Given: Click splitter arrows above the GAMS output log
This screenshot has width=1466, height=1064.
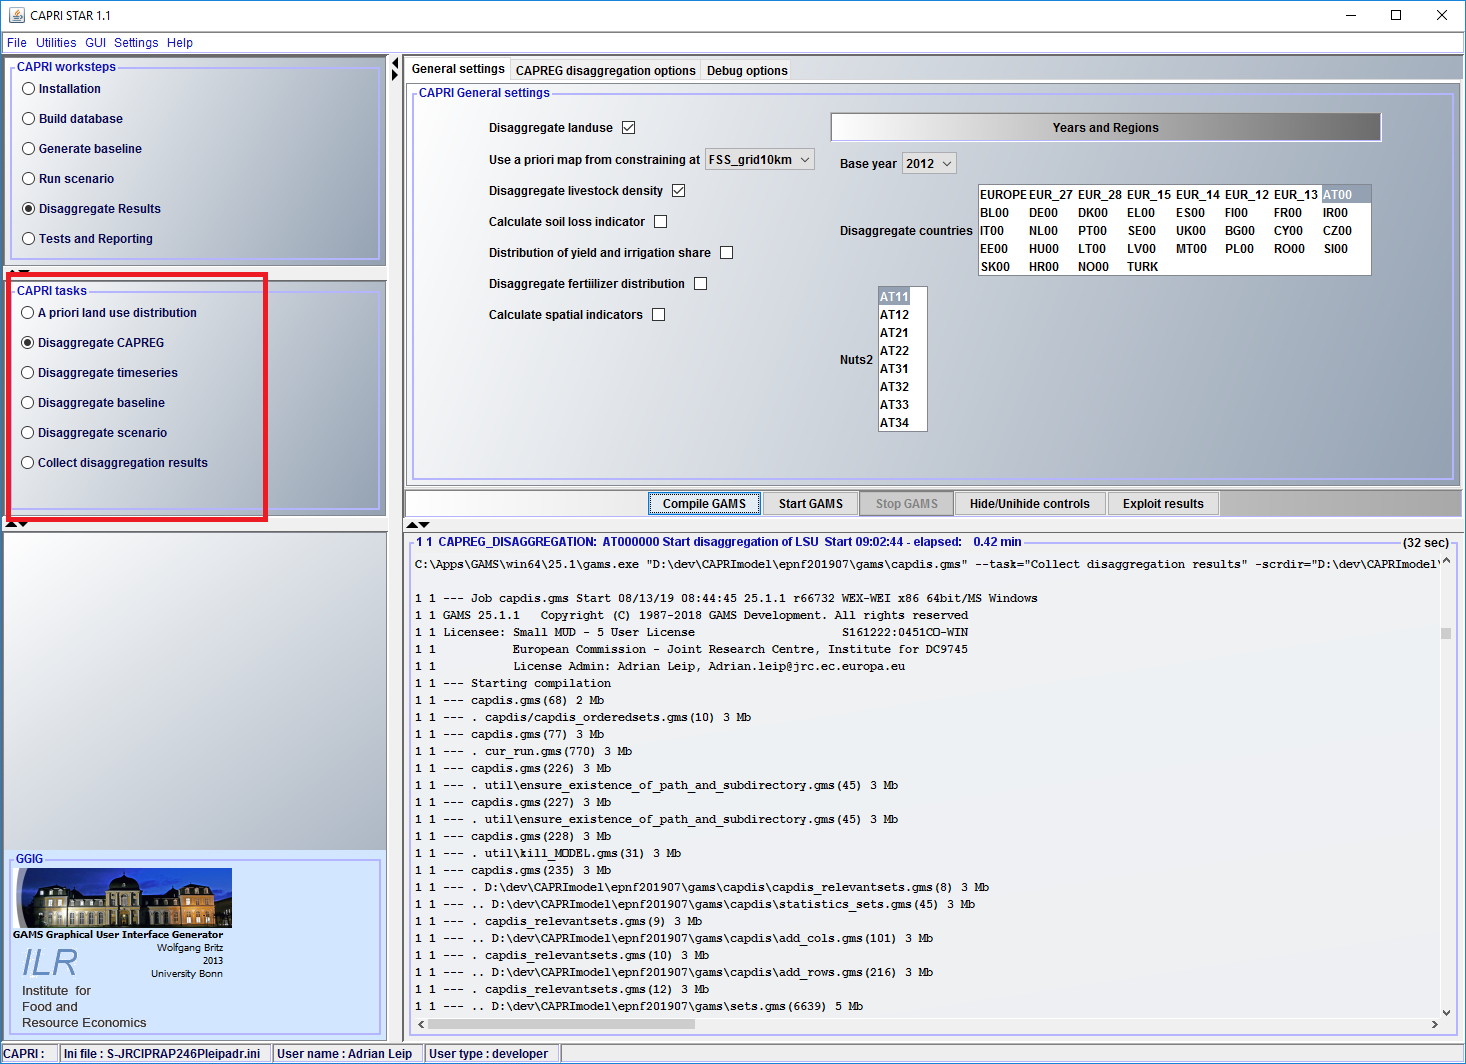Looking at the screenshot, I should pos(417,525).
